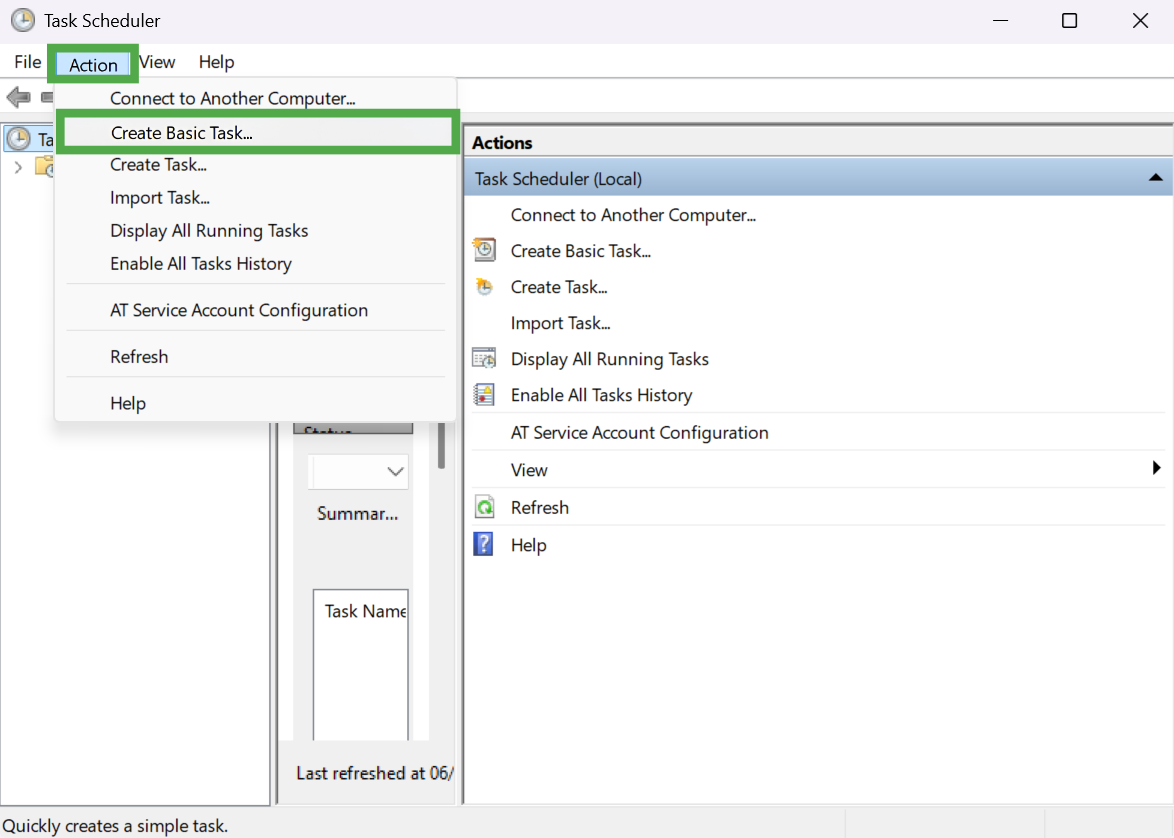The width and height of the screenshot is (1174, 838).
Task: Click the Create Basic Task icon in Actions pane
Action: pos(484,249)
